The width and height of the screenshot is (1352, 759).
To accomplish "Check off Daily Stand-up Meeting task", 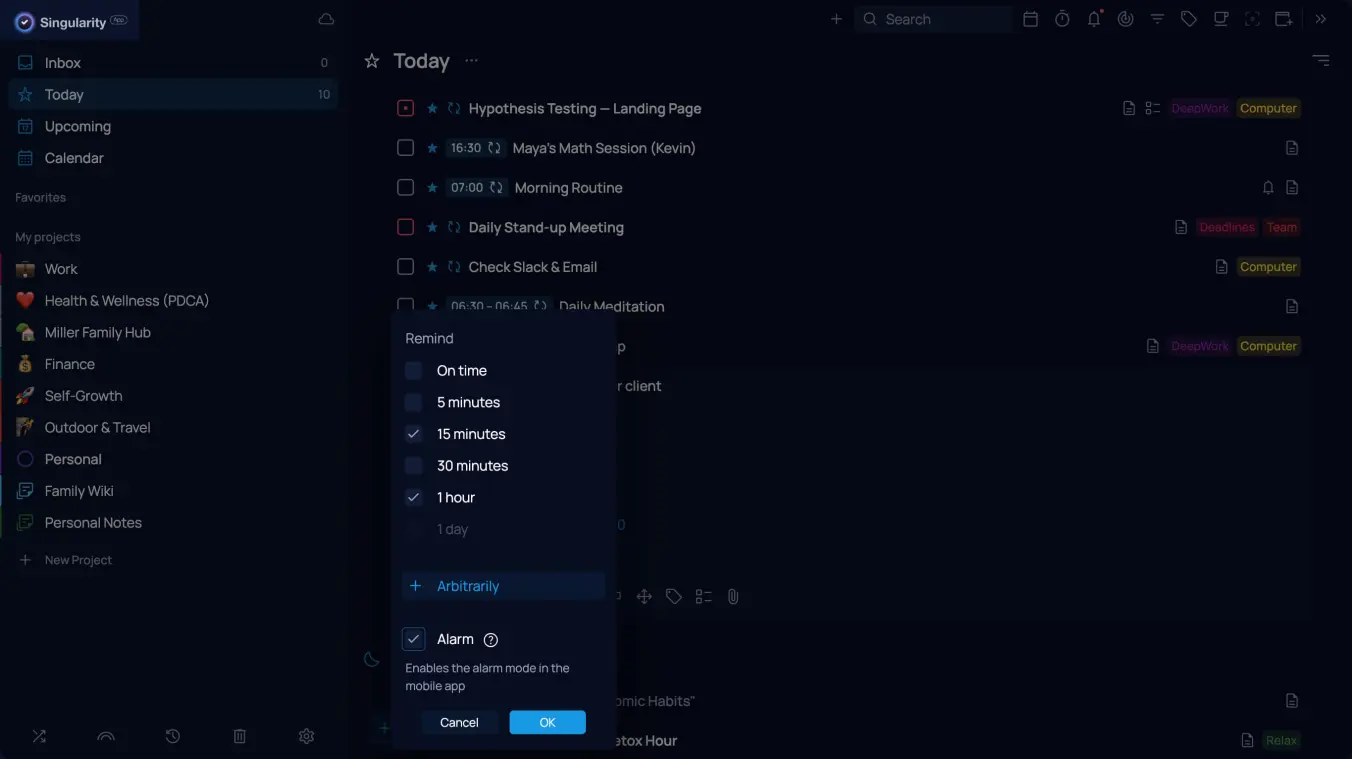I will tap(405, 227).
